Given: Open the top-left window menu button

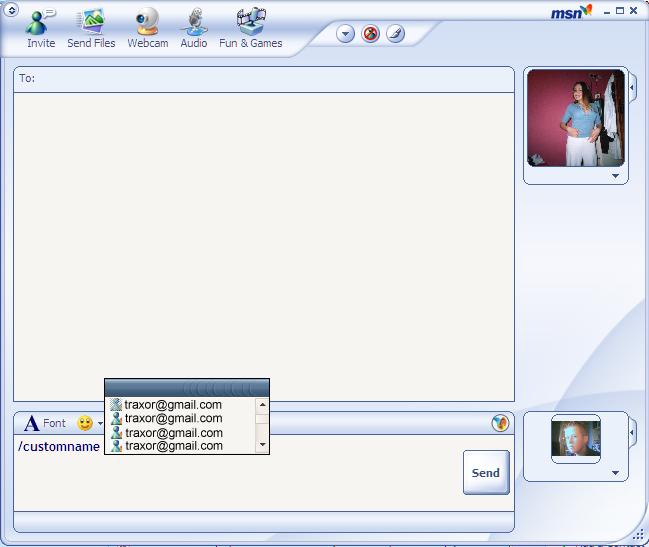Looking at the screenshot, I should click(x=12, y=10).
